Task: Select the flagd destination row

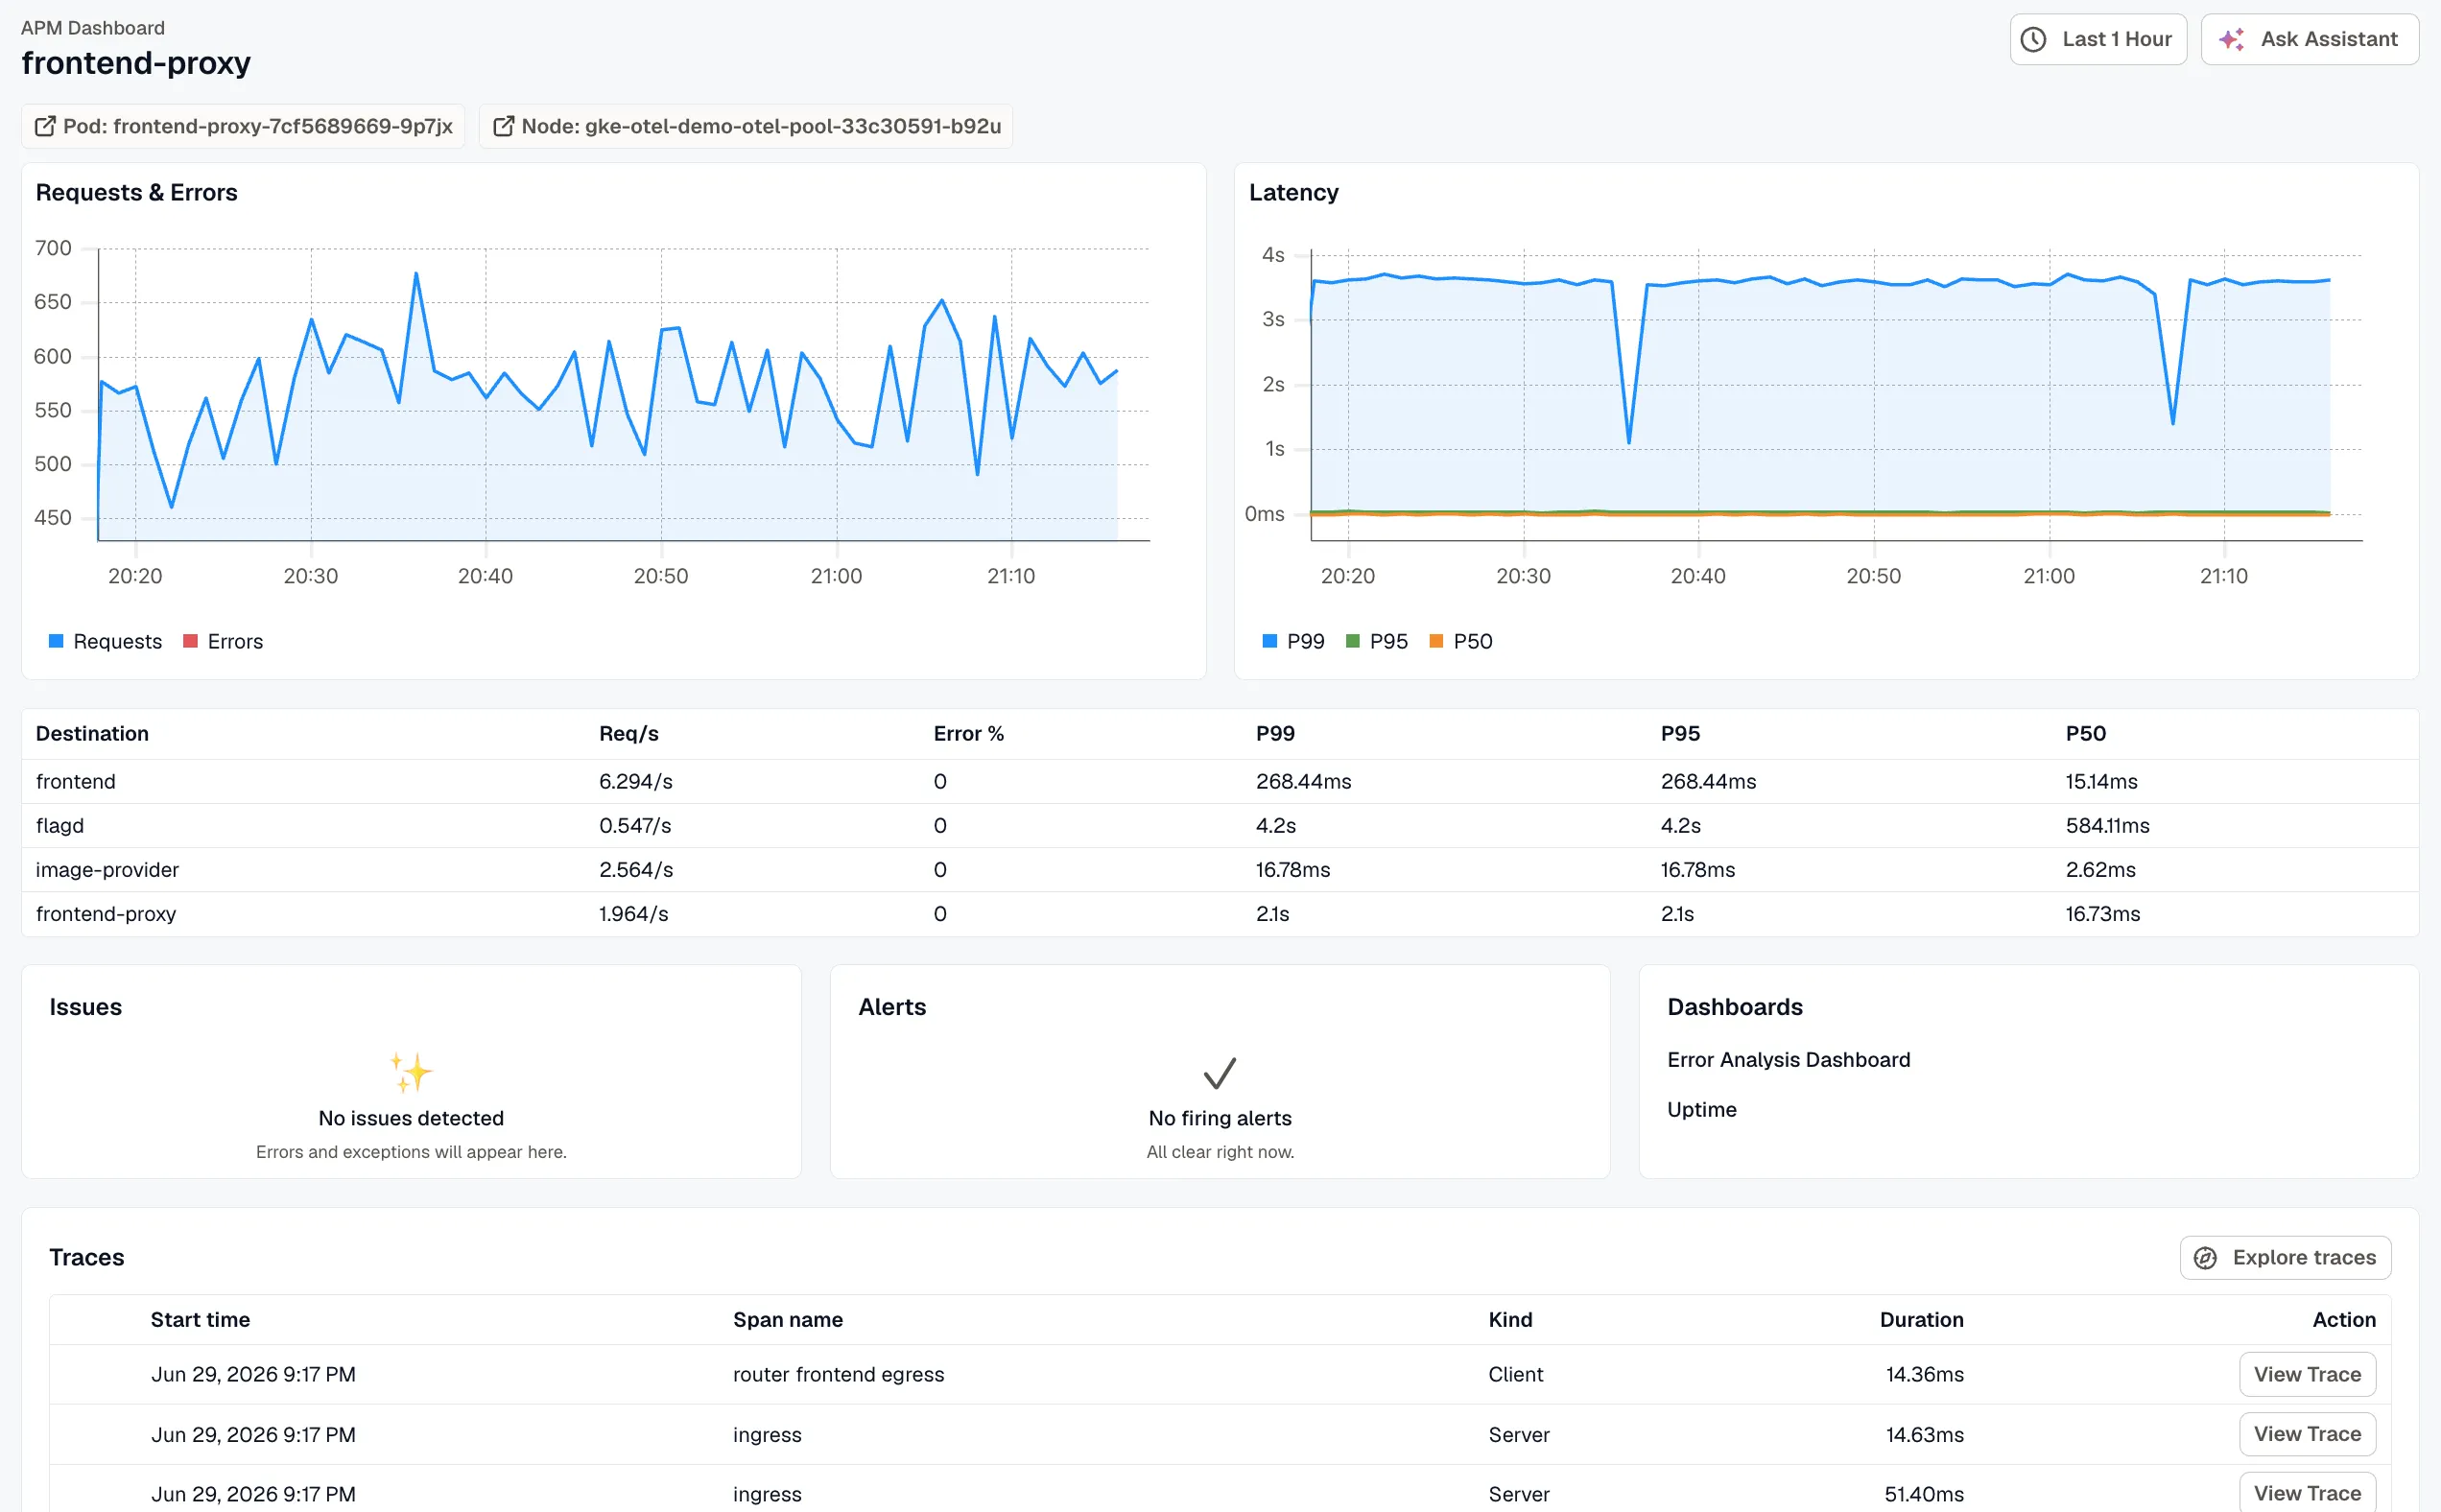Action: point(1220,826)
